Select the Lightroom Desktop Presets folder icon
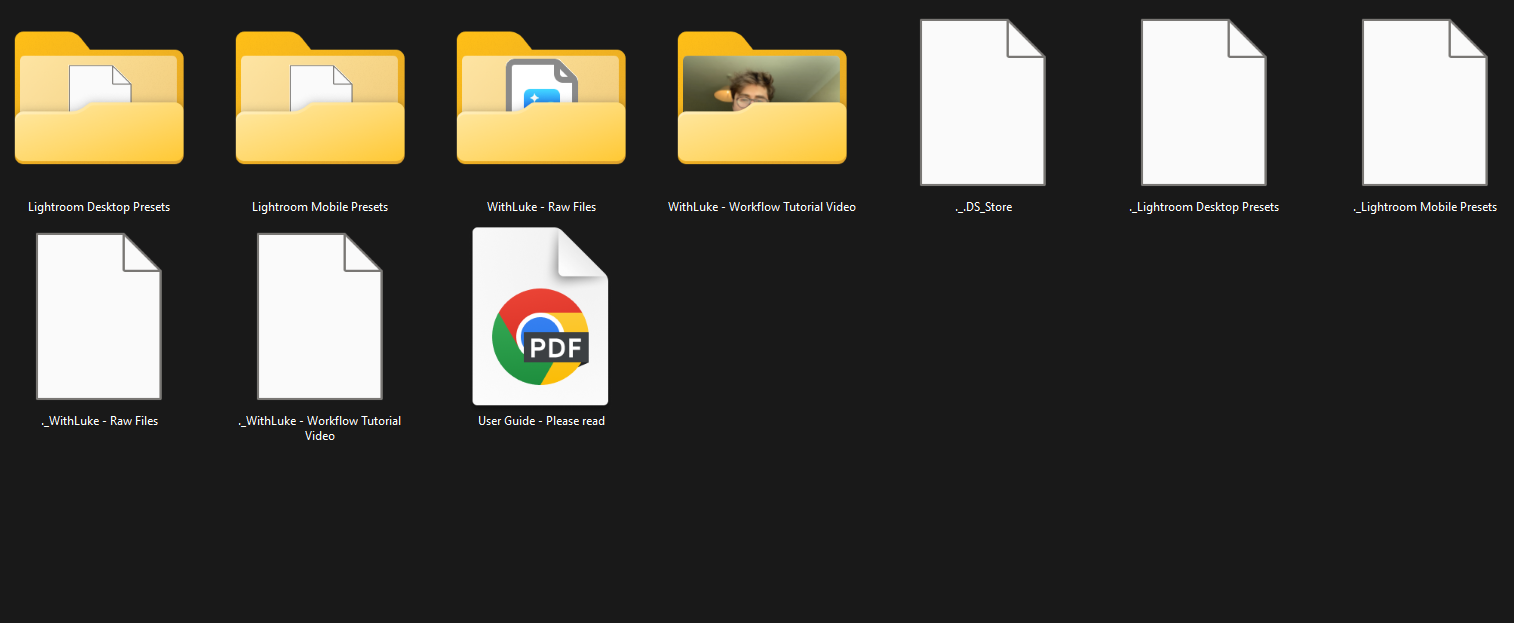Image resolution: width=1514 pixels, height=623 pixels. pos(99,100)
